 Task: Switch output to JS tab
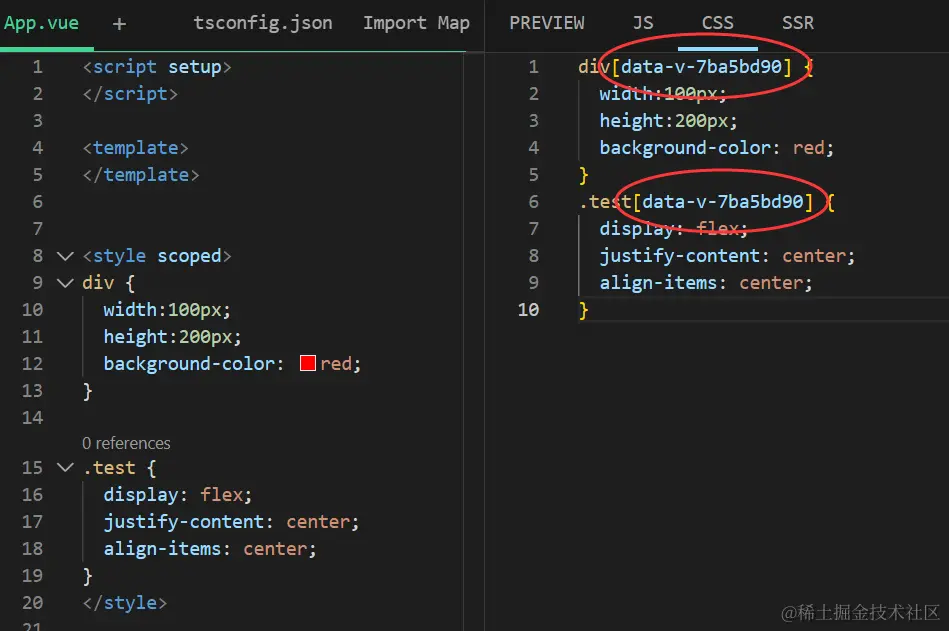pyautogui.click(x=643, y=23)
